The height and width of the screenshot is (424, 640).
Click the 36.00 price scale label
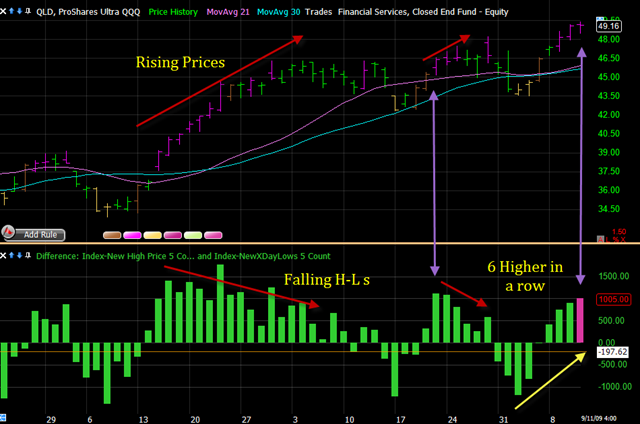coord(609,190)
